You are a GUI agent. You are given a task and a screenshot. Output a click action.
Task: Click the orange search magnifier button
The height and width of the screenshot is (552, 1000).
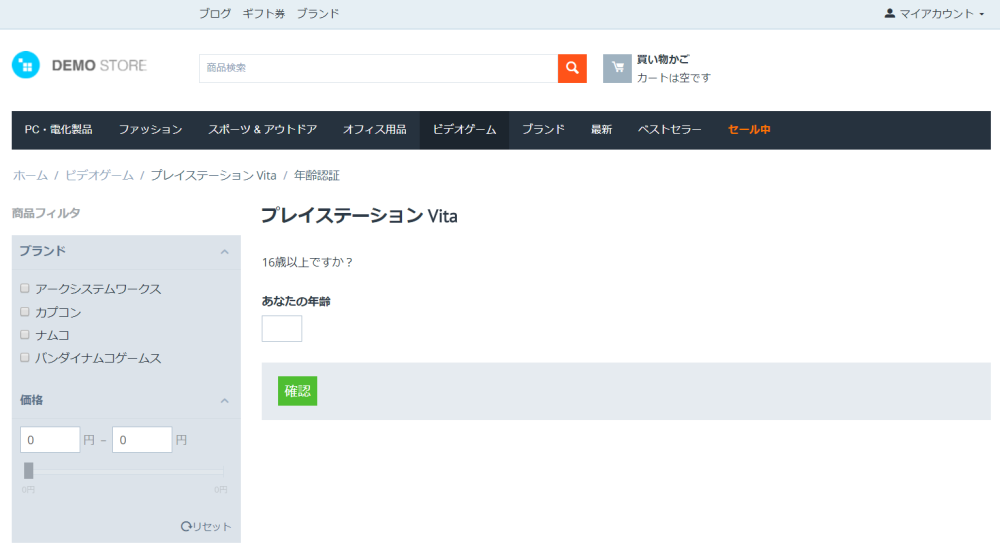pos(572,68)
